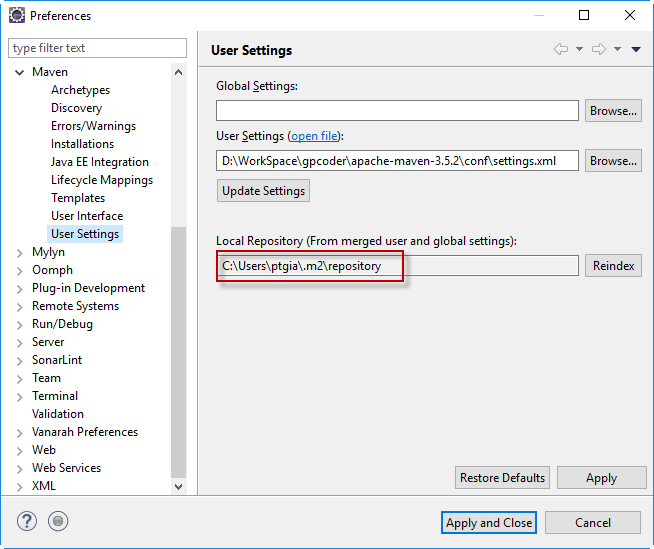Open the Lifecycle Mappings page
654x549 pixels.
[x=101, y=180]
